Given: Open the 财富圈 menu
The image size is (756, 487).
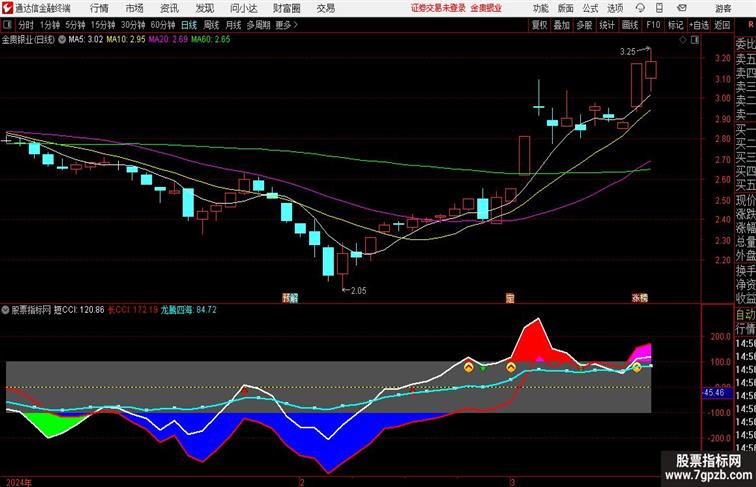Looking at the screenshot, I should click(286, 8).
